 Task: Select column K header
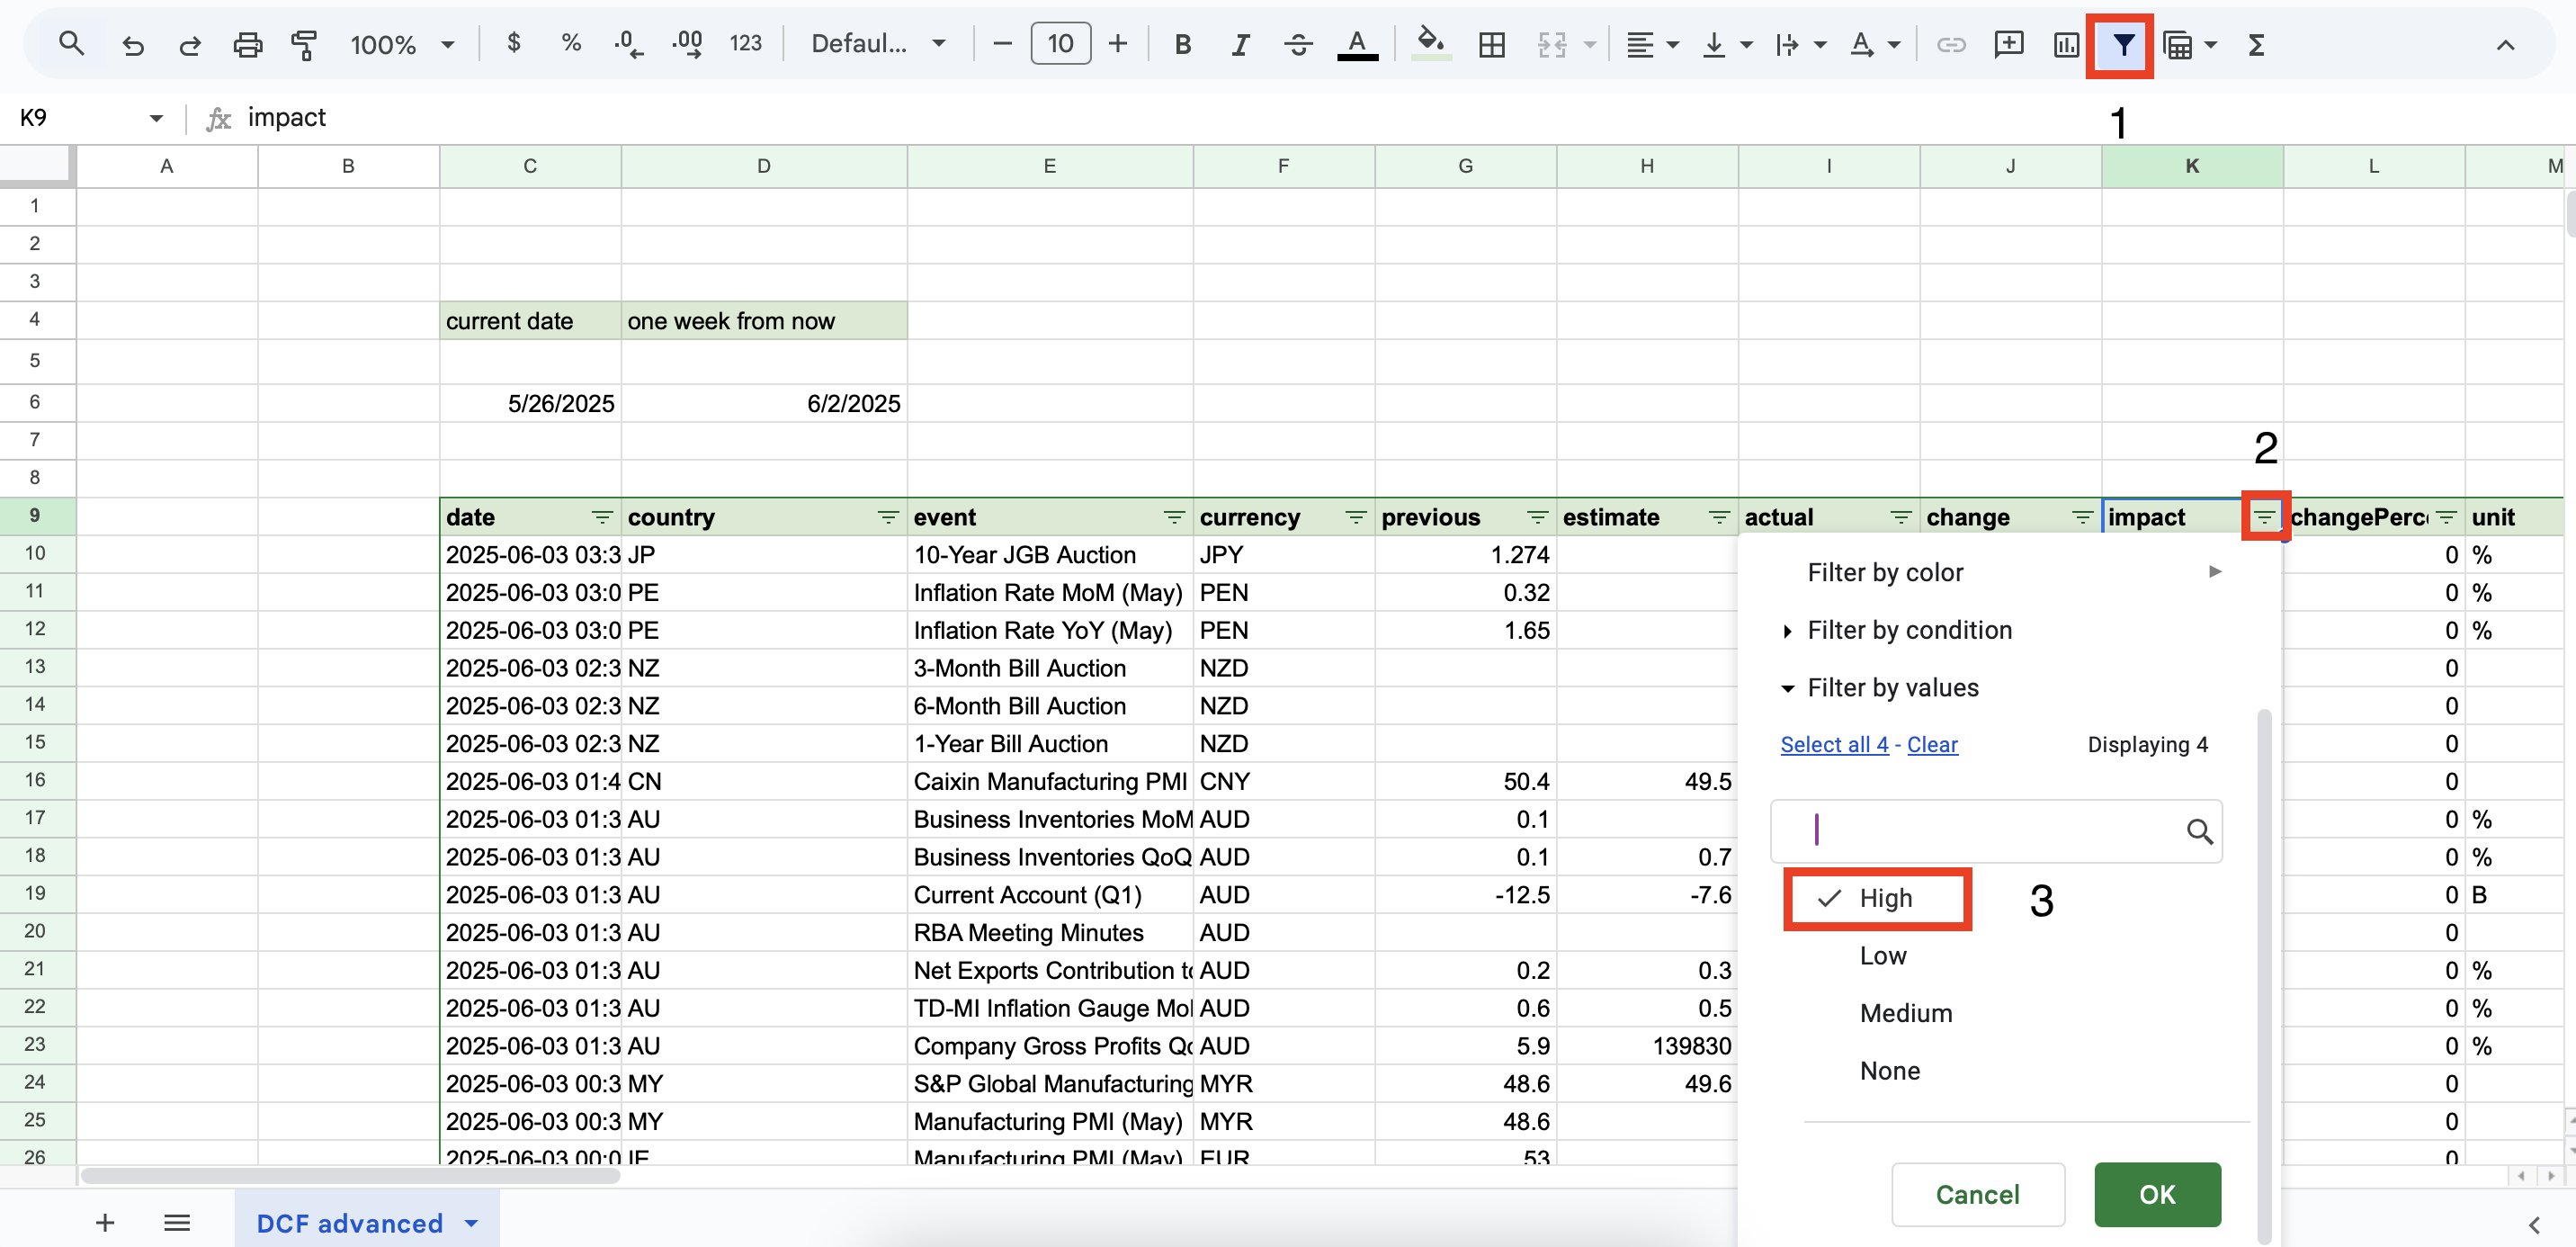pyautogui.click(x=2191, y=166)
